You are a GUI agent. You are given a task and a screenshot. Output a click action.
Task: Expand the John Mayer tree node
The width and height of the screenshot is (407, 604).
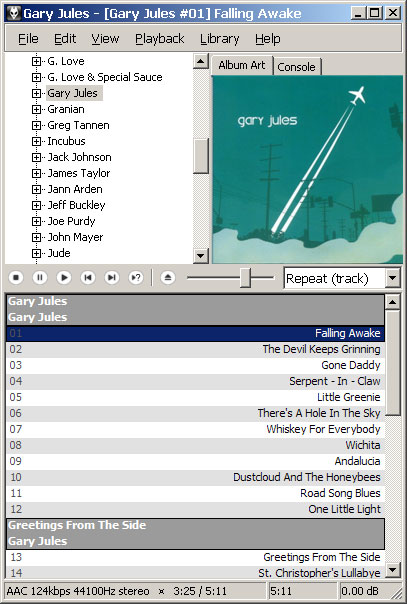click(x=36, y=237)
